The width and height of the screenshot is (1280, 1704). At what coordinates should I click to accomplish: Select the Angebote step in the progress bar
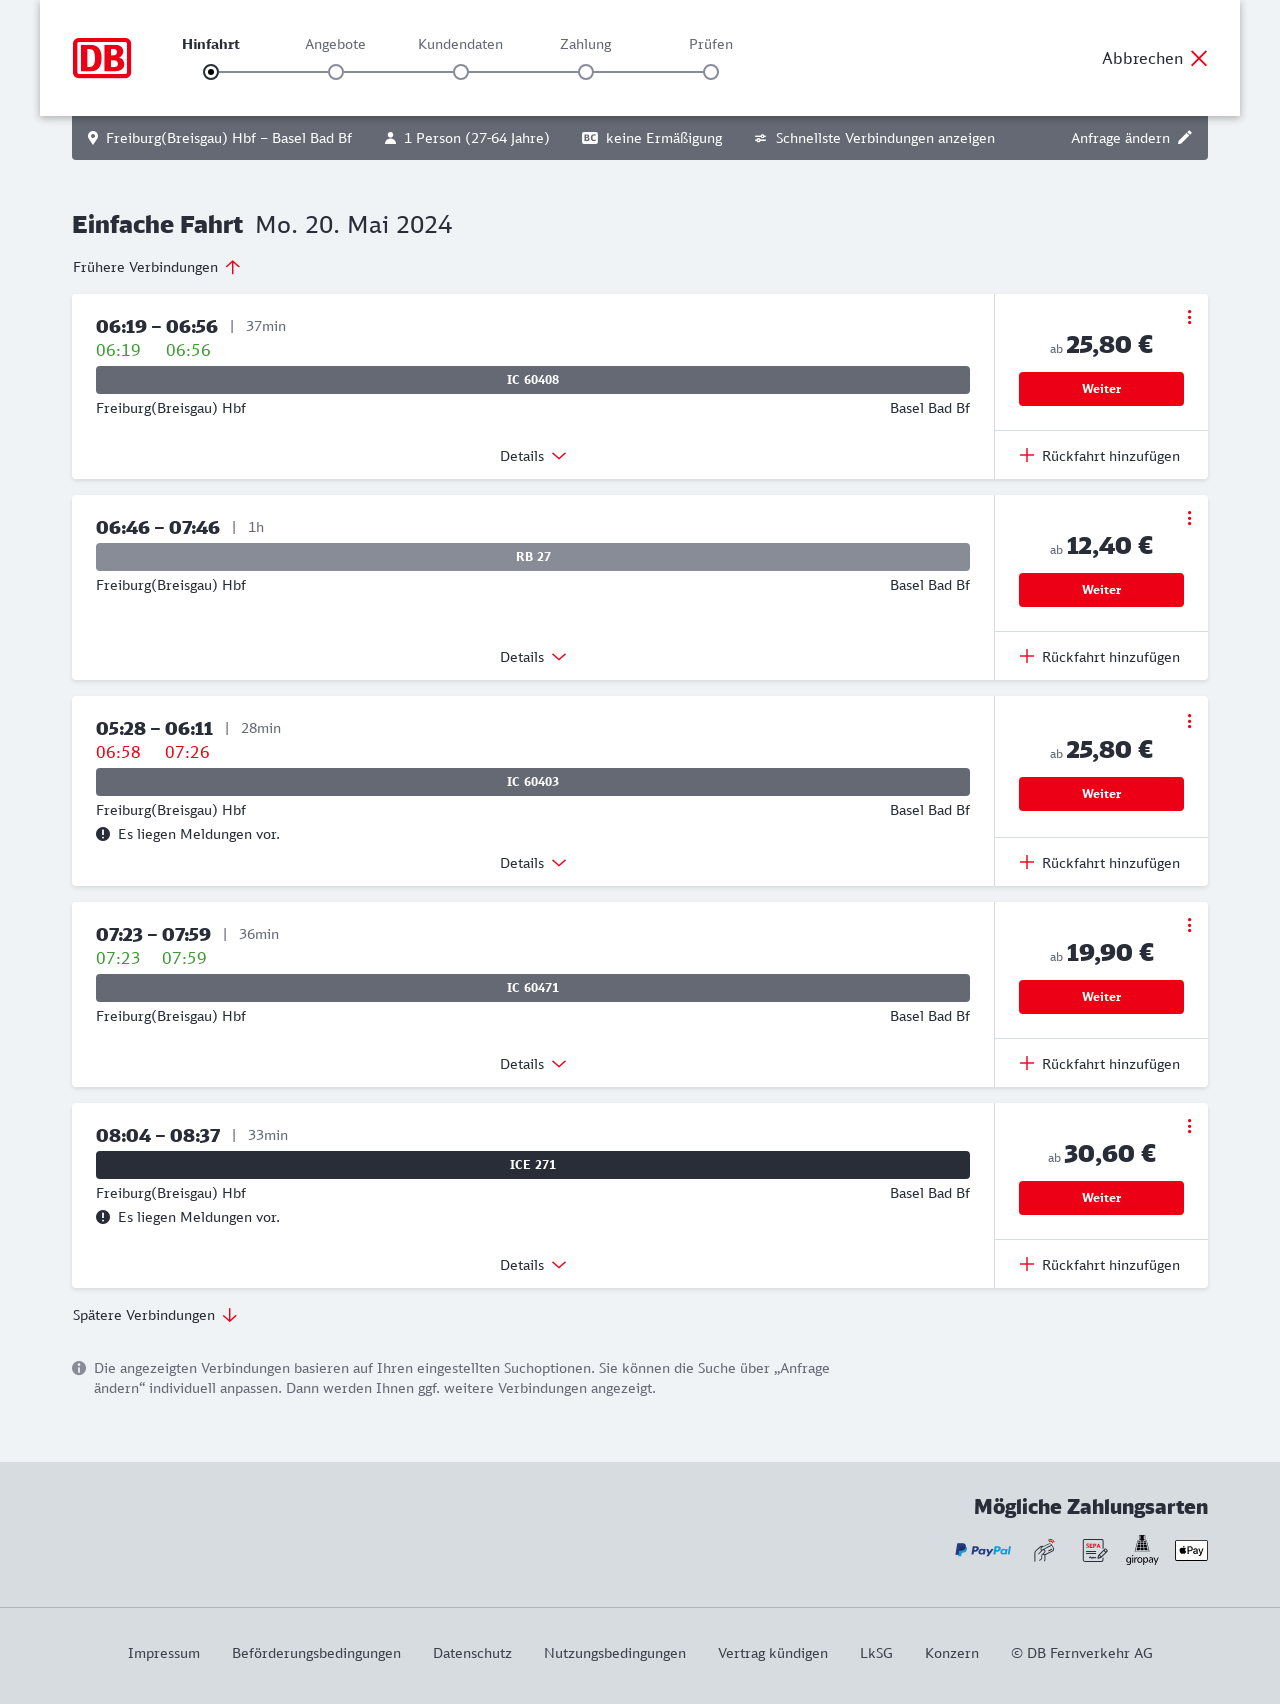point(336,72)
